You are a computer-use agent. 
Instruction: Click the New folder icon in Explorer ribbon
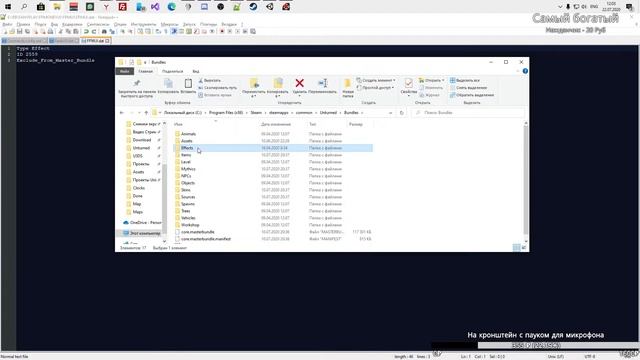click(348, 83)
